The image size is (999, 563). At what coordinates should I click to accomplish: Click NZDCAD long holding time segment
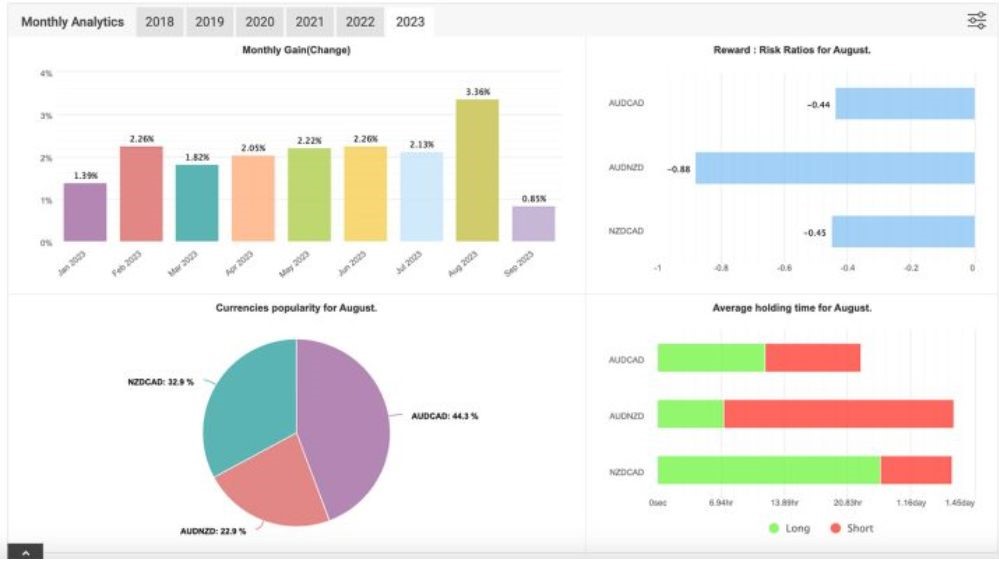tap(769, 470)
